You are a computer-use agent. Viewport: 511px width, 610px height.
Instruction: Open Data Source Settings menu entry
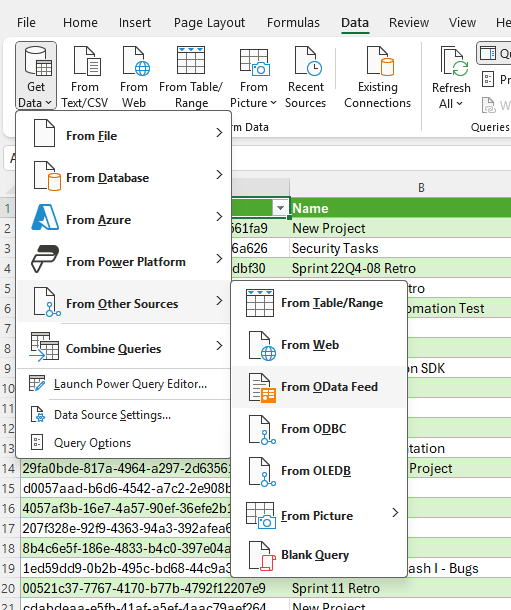(x=124, y=415)
